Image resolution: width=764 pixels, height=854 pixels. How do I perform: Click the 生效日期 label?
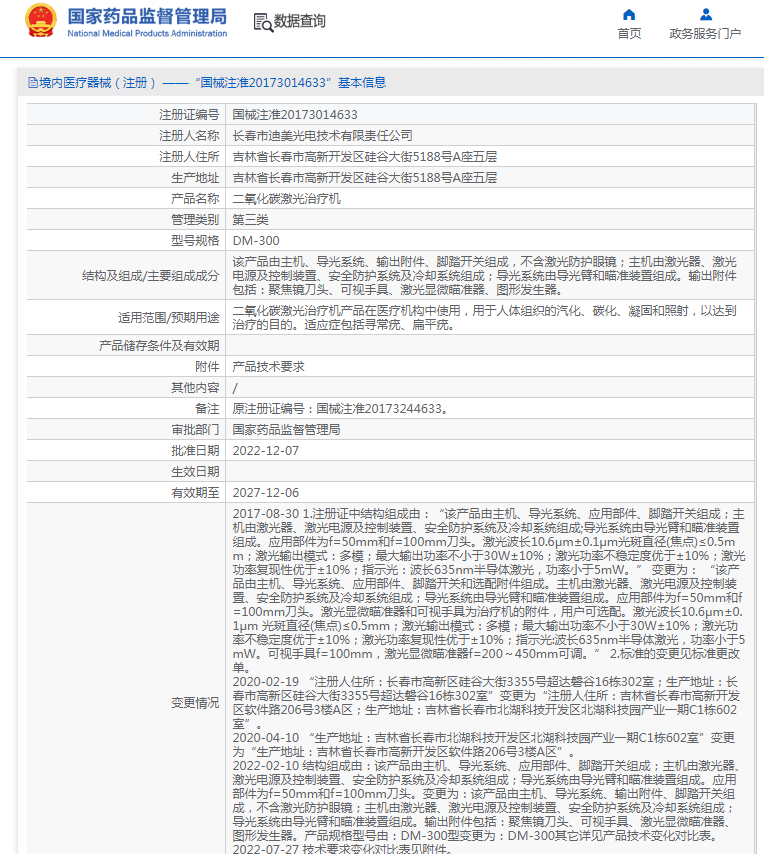195,472
